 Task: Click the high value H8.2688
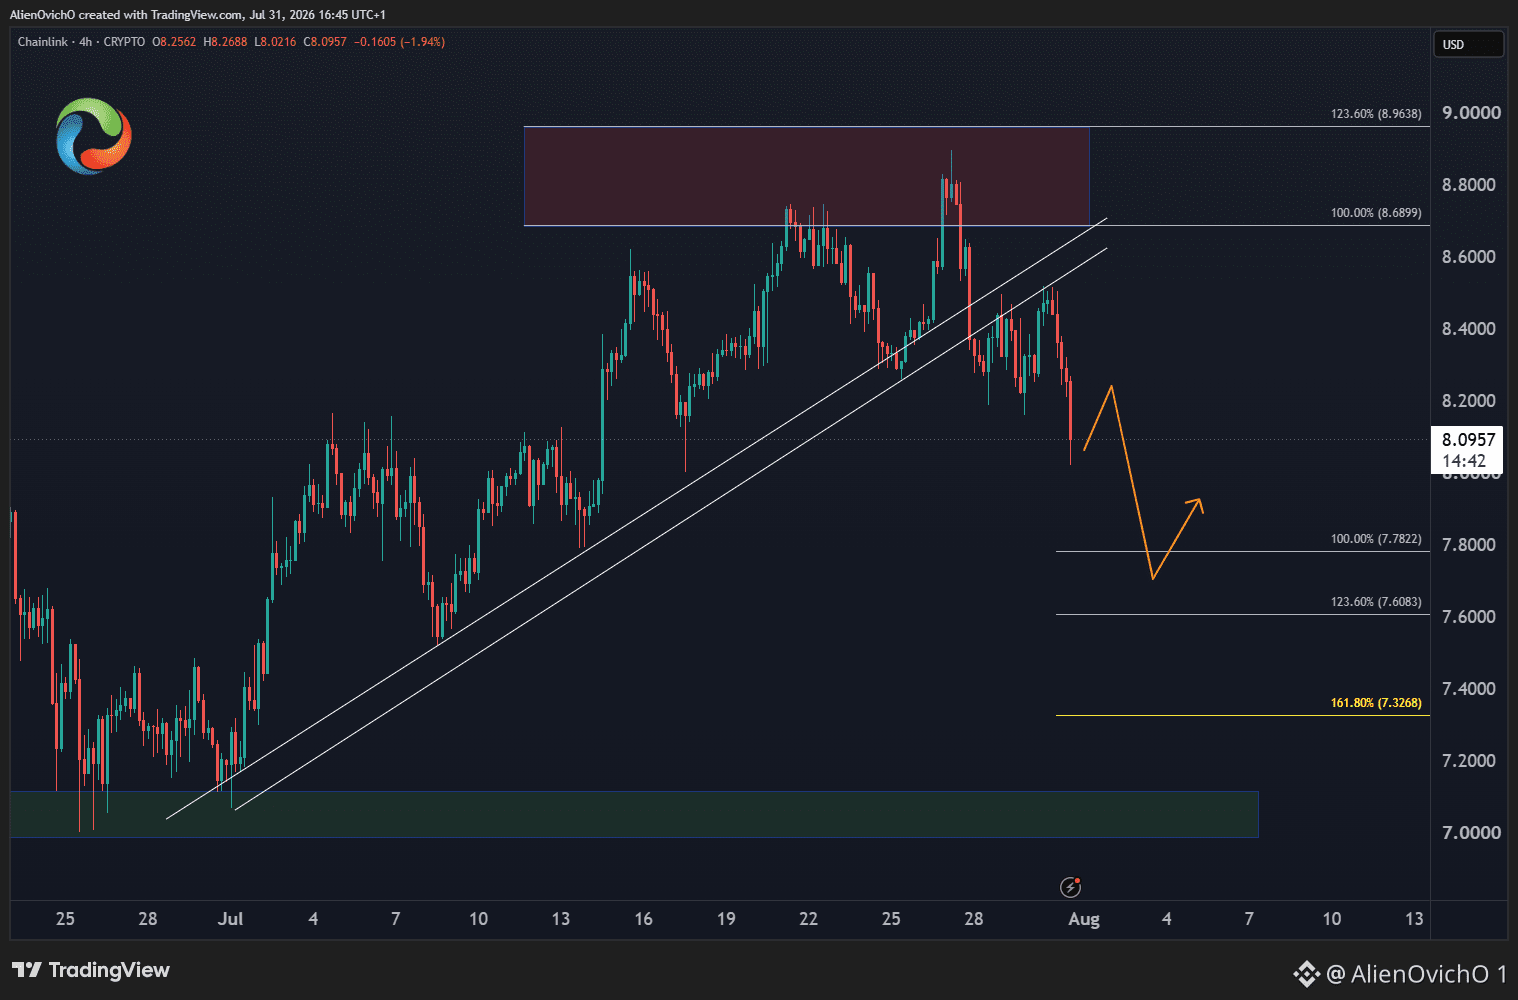click(x=225, y=42)
